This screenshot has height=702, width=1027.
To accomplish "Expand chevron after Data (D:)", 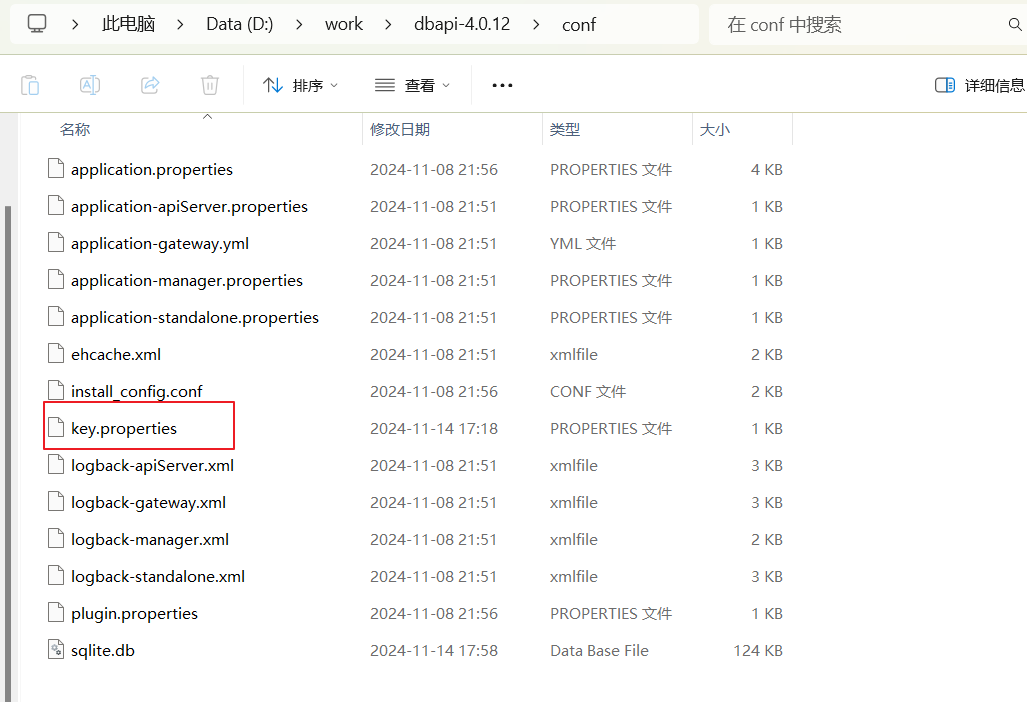I will [299, 25].
